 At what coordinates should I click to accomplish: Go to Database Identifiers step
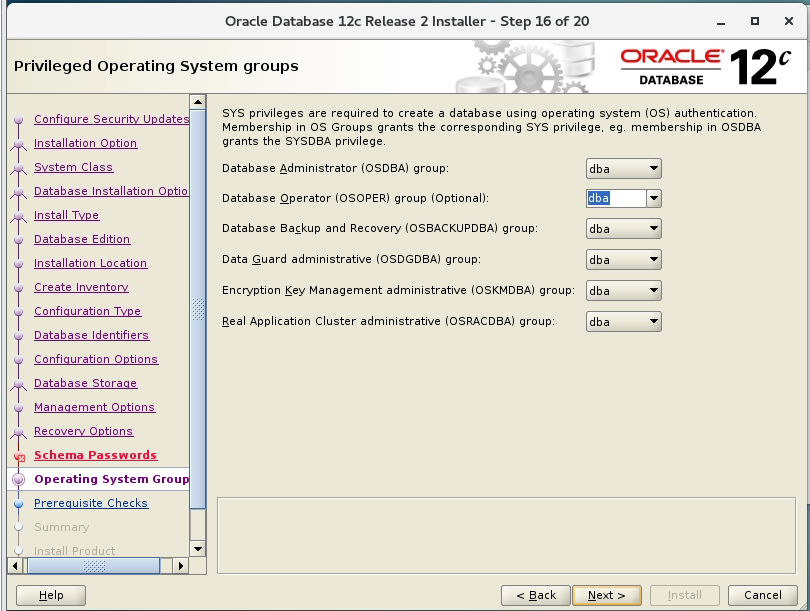pyautogui.click(x=91, y=335)
